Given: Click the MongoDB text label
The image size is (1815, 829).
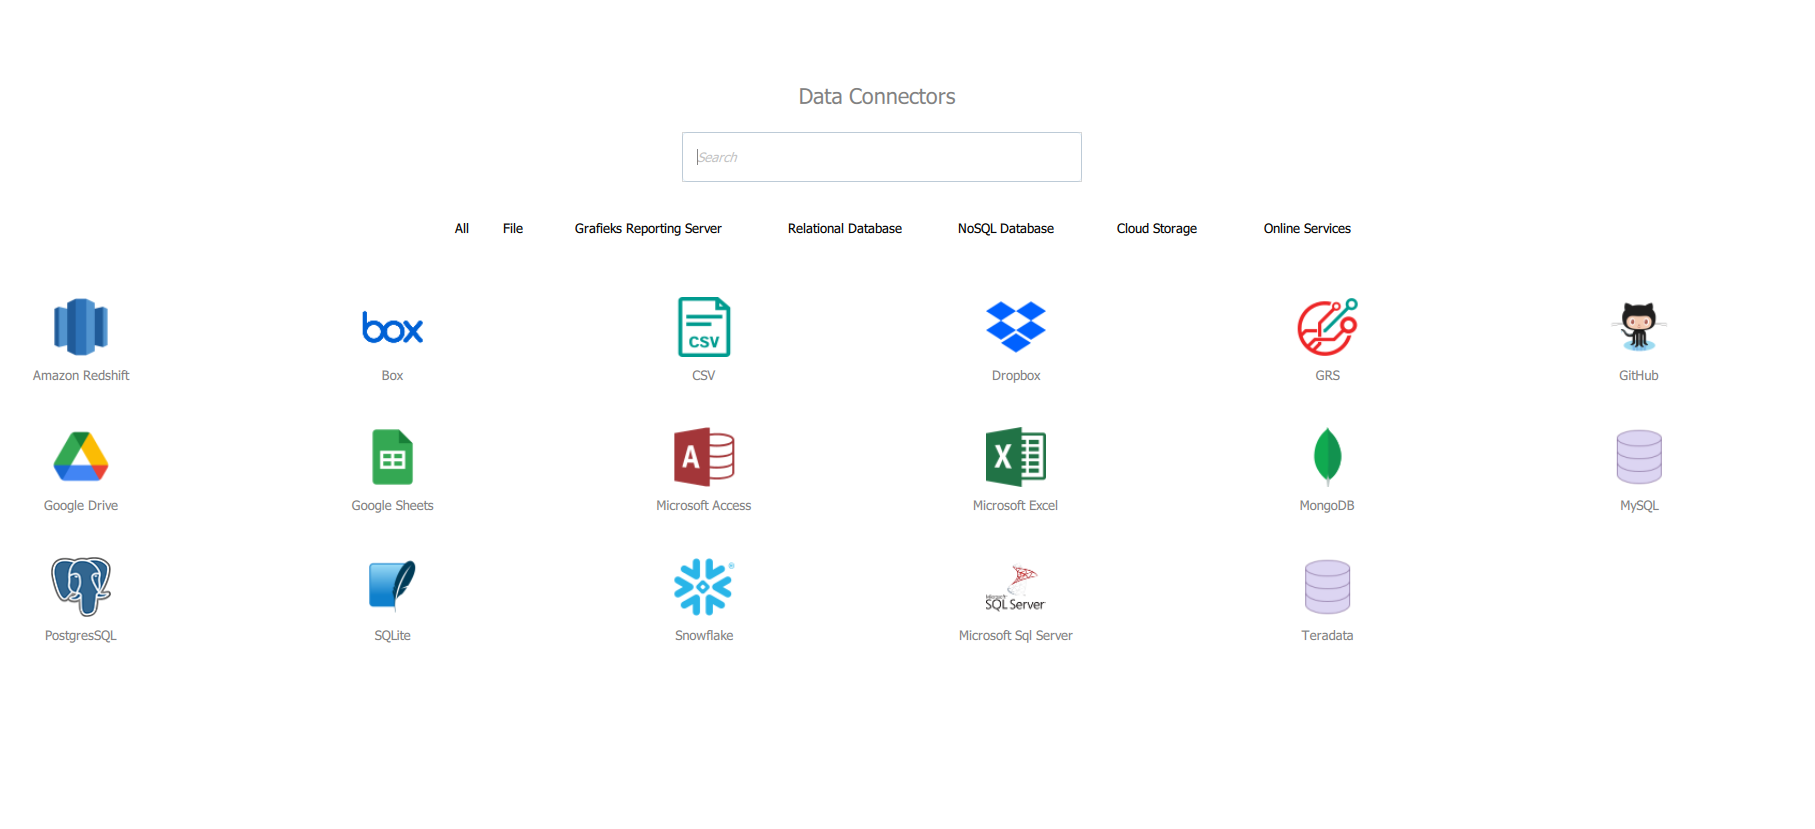Looking at the screenshot, I should (x=1327, y=506).
